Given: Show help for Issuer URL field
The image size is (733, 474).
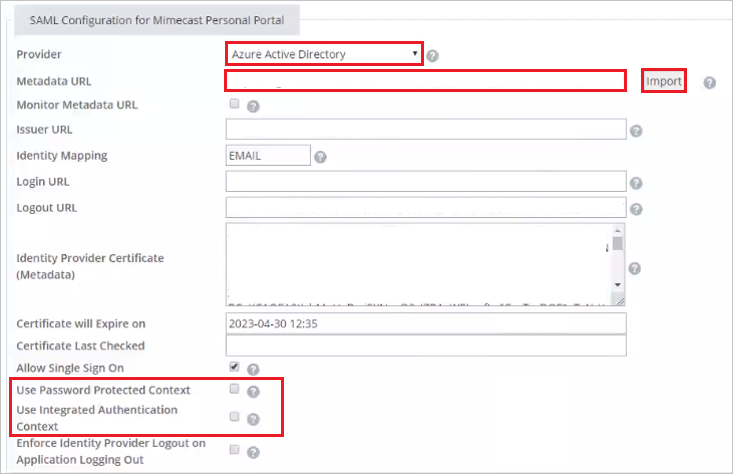Looking at the screenshot, I should pos(636,131).
